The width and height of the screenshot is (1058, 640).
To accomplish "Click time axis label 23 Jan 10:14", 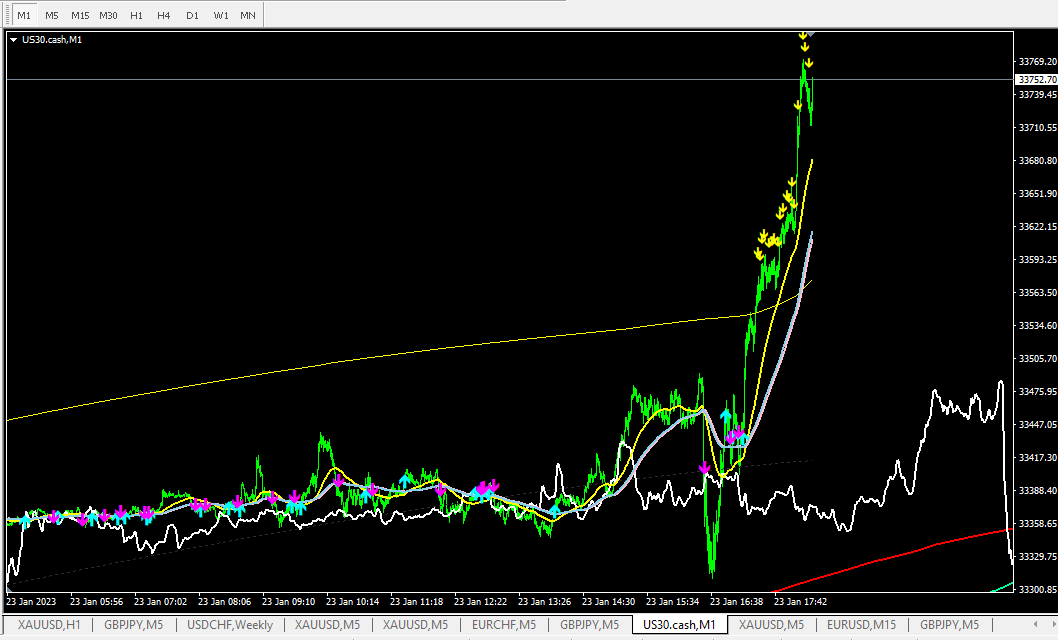I will [351, 602].
